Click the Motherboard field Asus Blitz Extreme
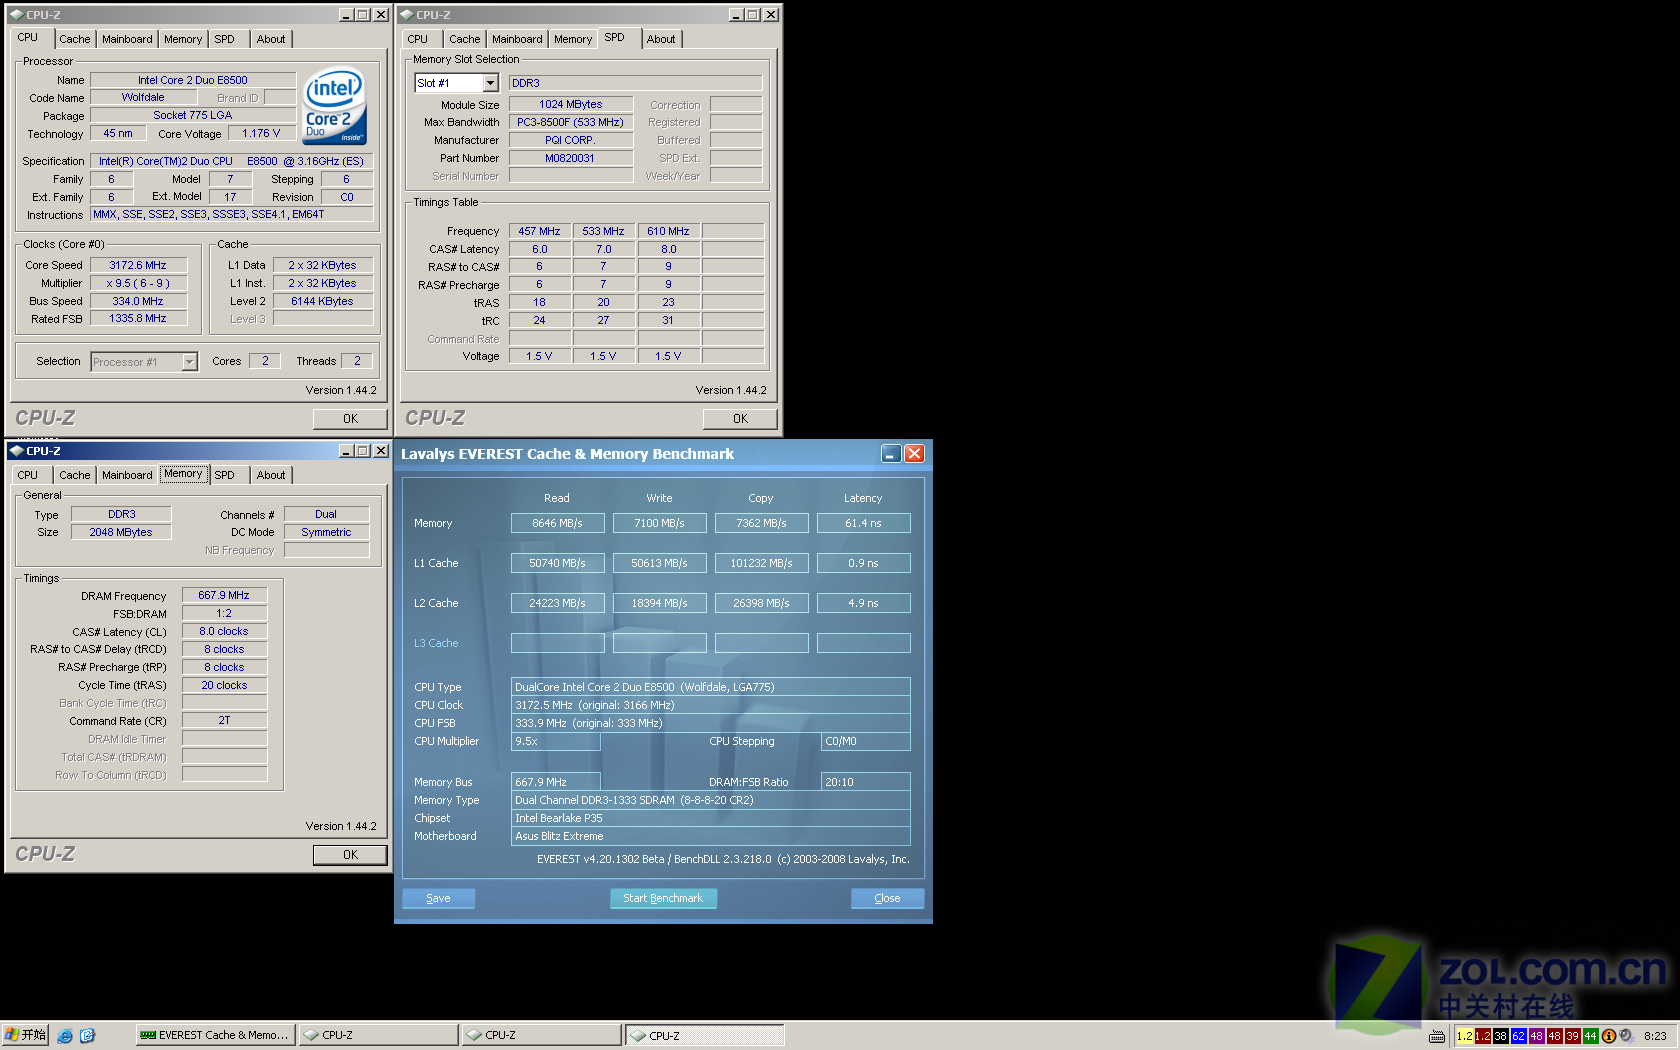This screenshot has height=1050, width=1680. pos(710,836)
